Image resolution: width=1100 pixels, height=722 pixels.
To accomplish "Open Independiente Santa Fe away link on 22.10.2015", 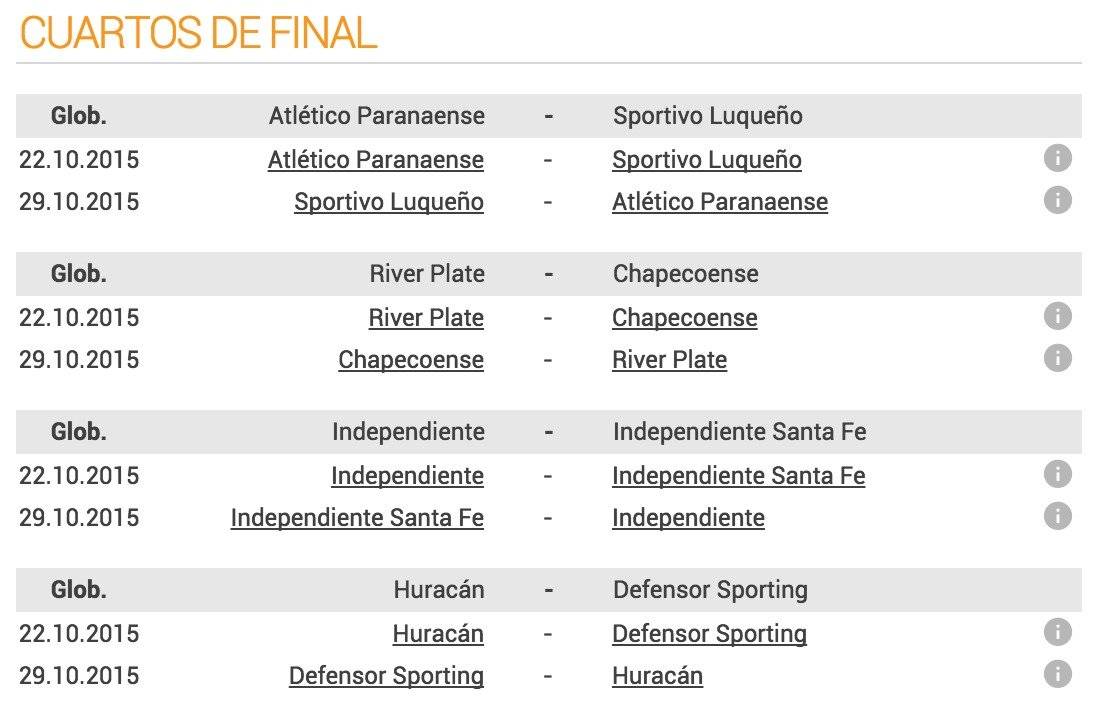I will tap(739, 476).
